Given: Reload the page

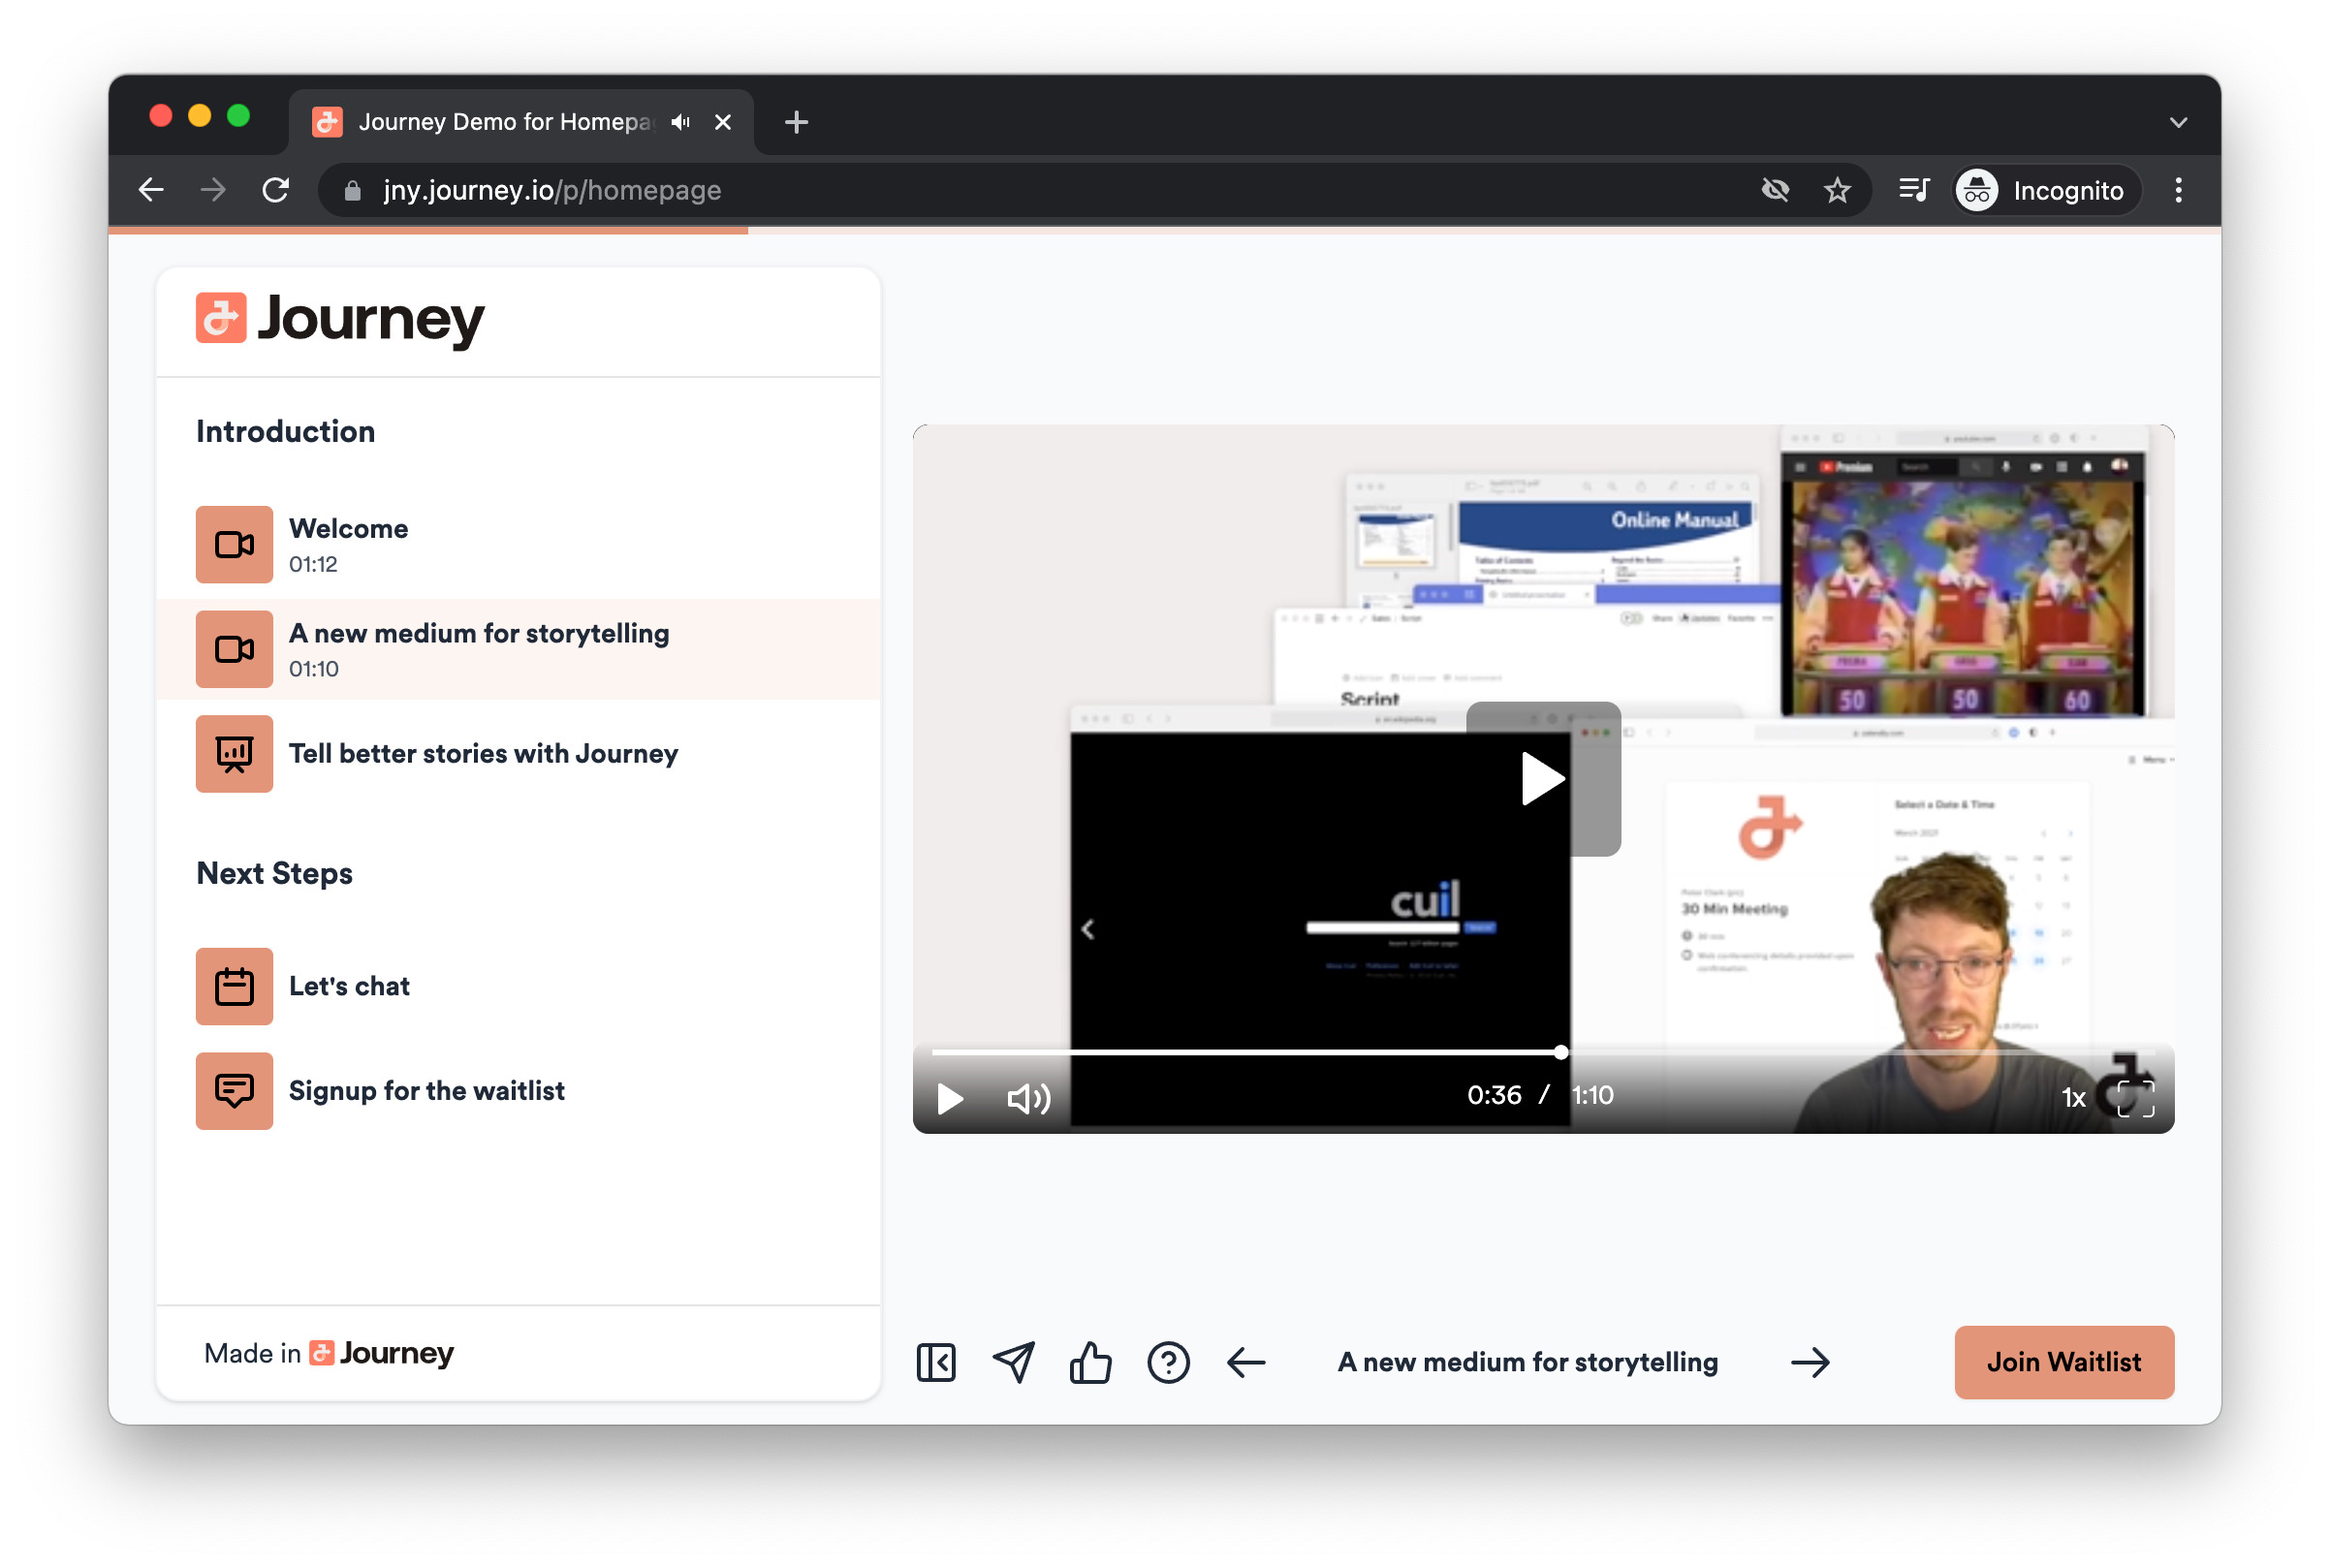Looking at the screenshot, I should point(275,190).
